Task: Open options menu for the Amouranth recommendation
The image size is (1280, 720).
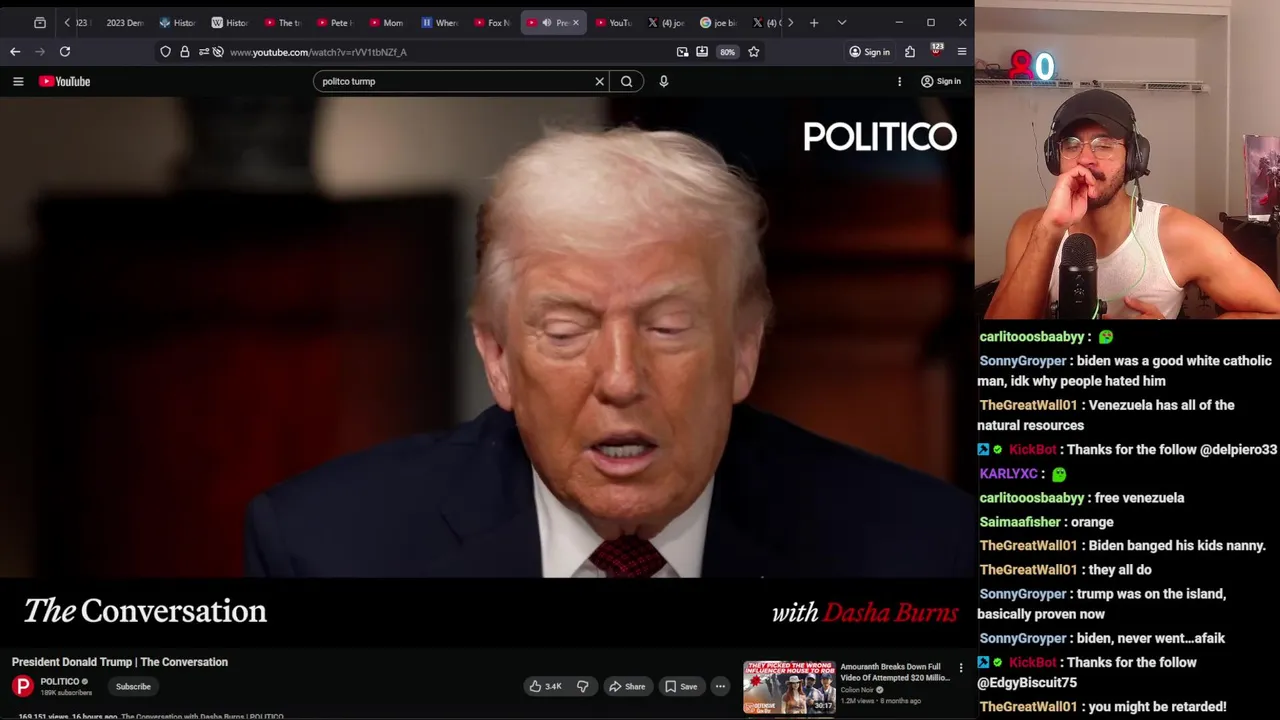Action: [961, 668]
